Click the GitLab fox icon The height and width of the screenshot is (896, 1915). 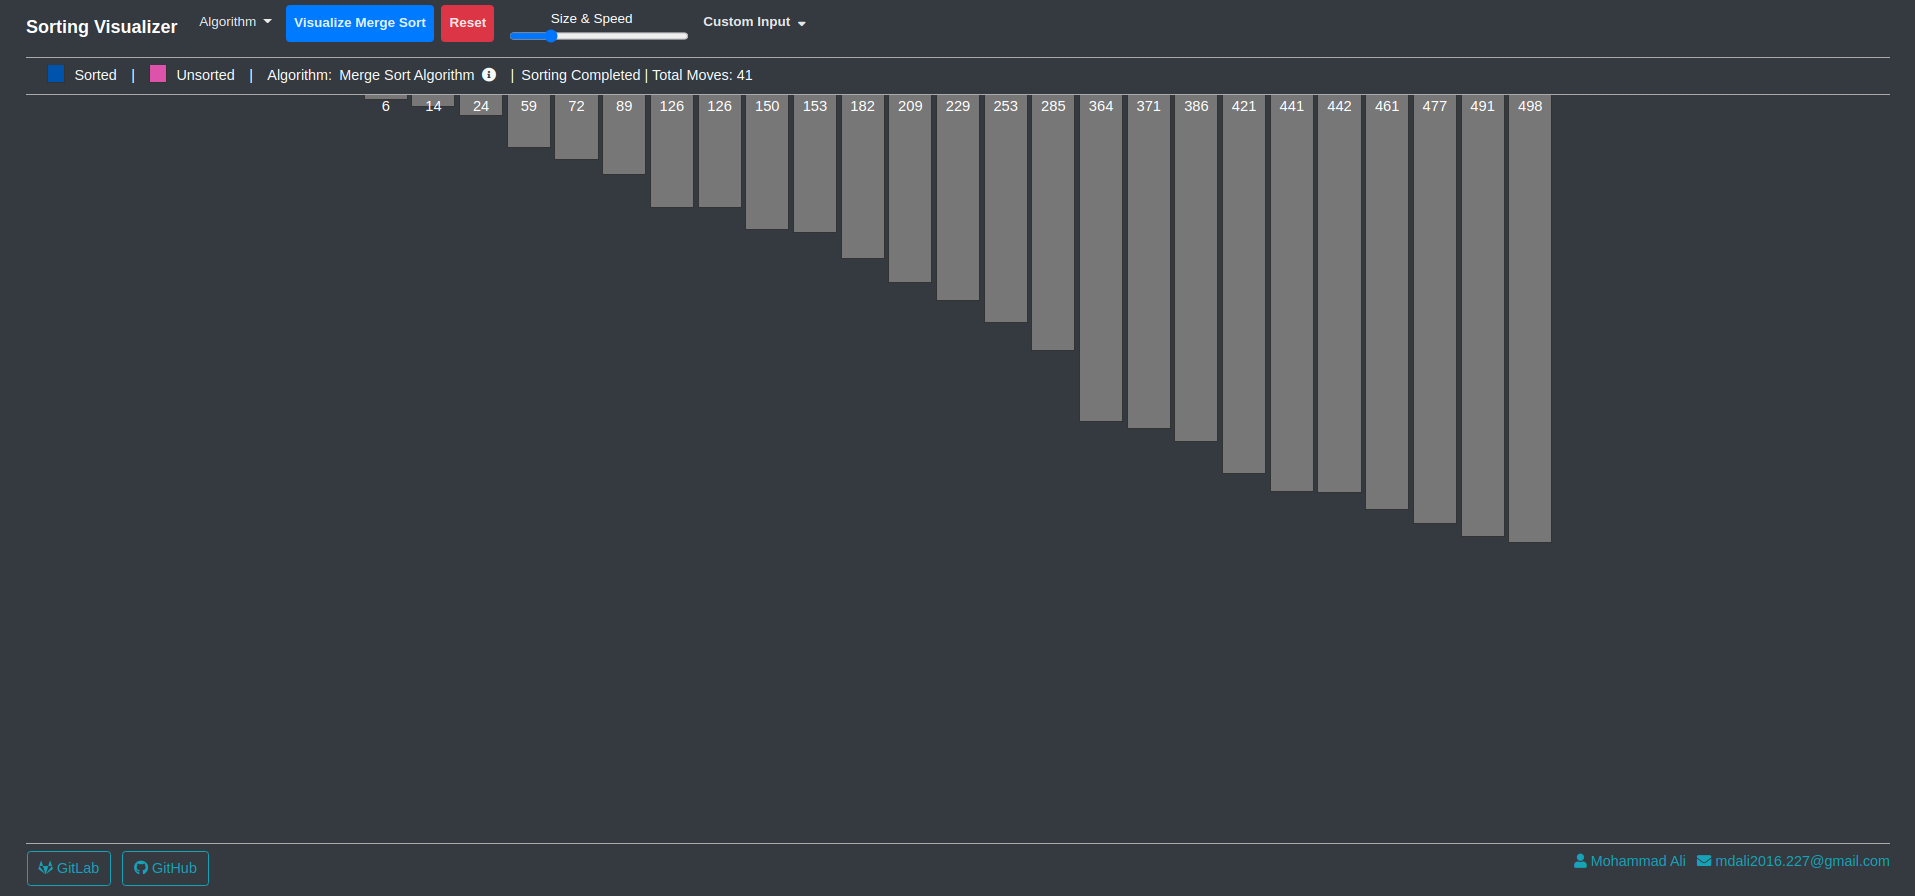pos(45,868)
